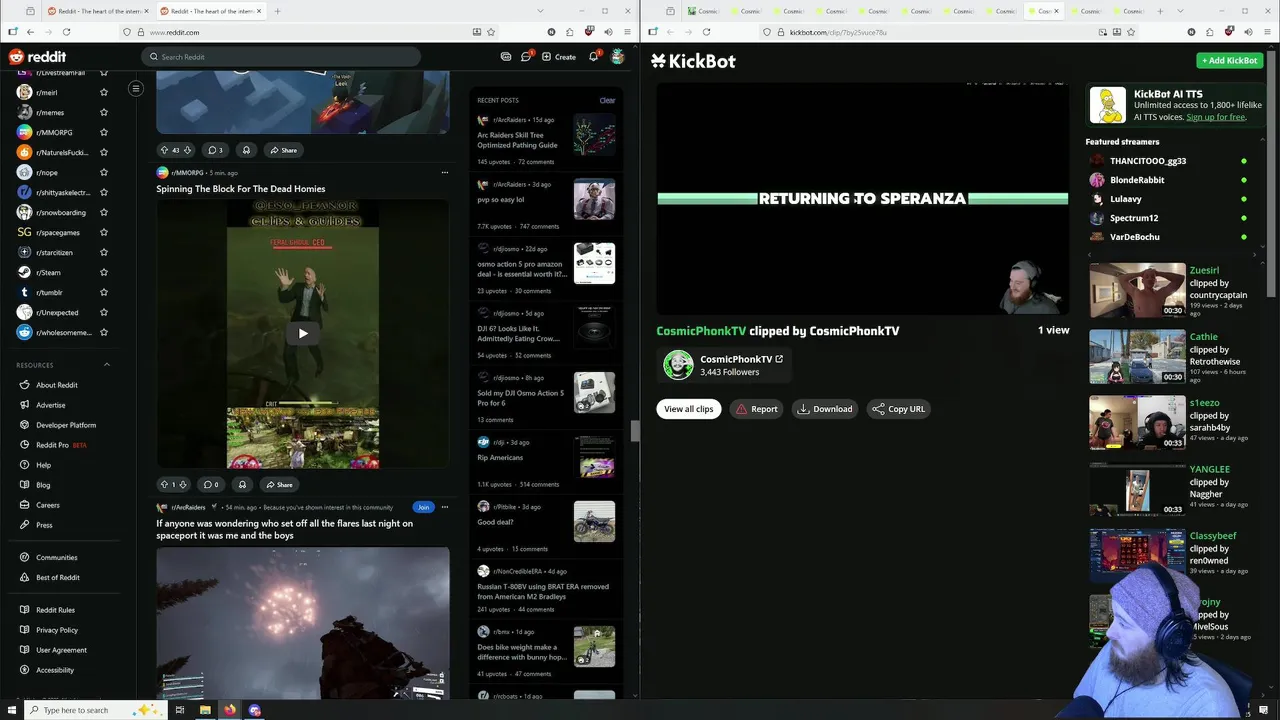
Task: Click Add KickBot button
Action: [x=1230, y=61]
